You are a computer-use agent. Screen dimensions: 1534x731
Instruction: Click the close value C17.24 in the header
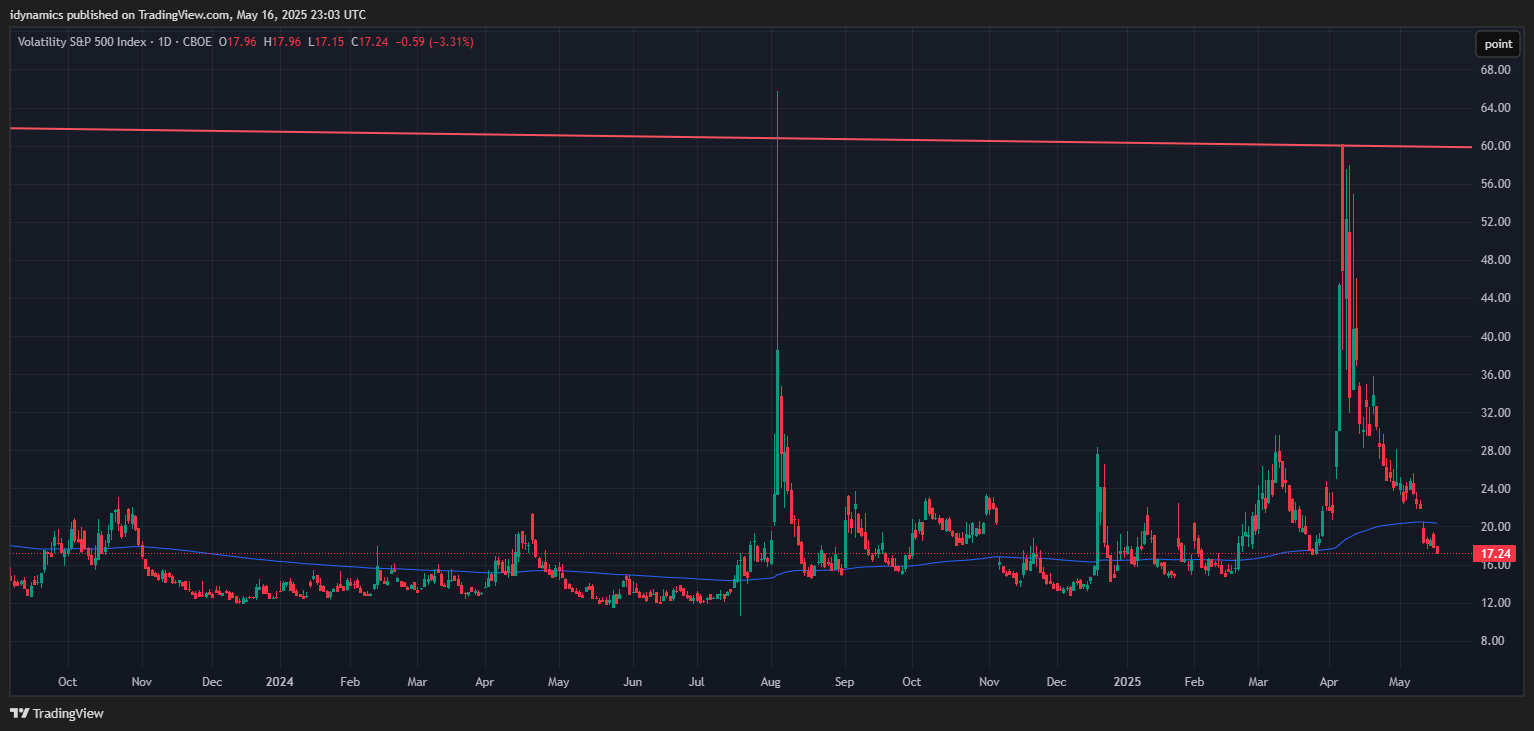tap(370, 42)
